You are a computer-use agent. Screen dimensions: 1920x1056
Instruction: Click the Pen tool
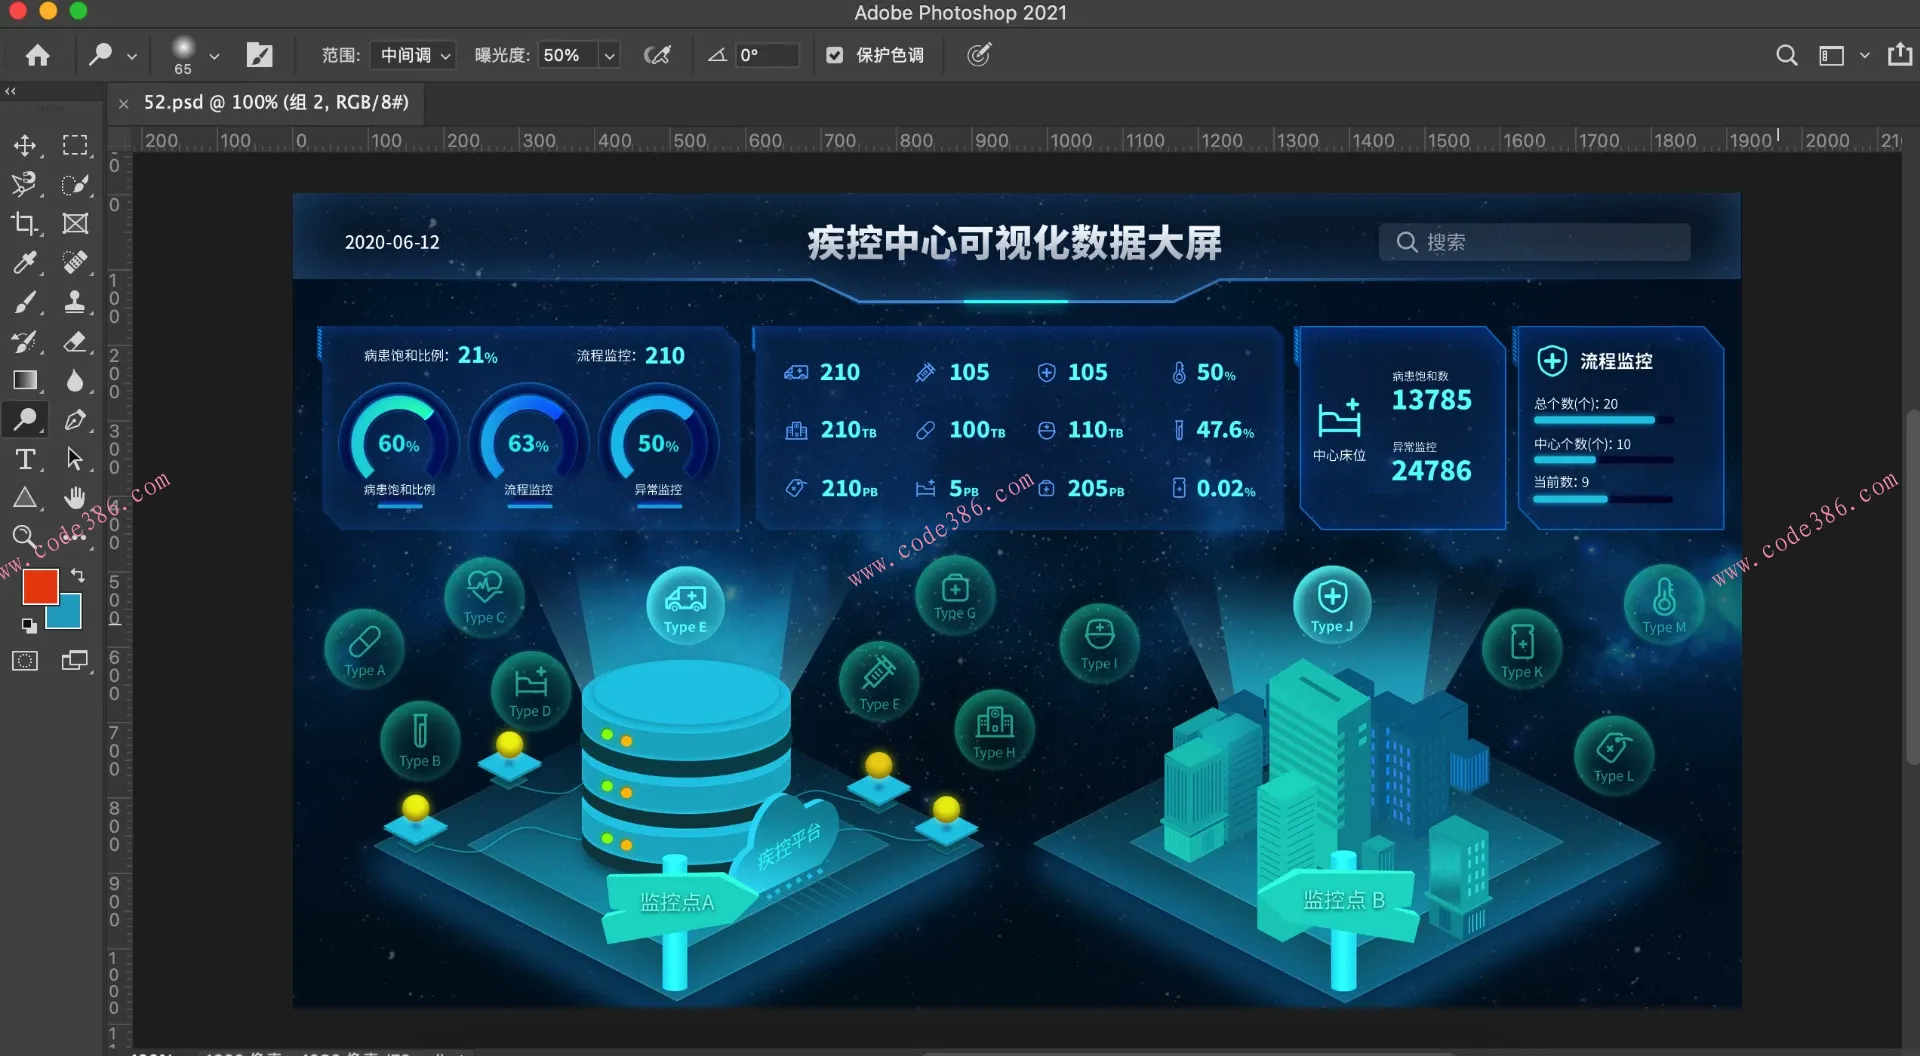click(x=74, y=420)
